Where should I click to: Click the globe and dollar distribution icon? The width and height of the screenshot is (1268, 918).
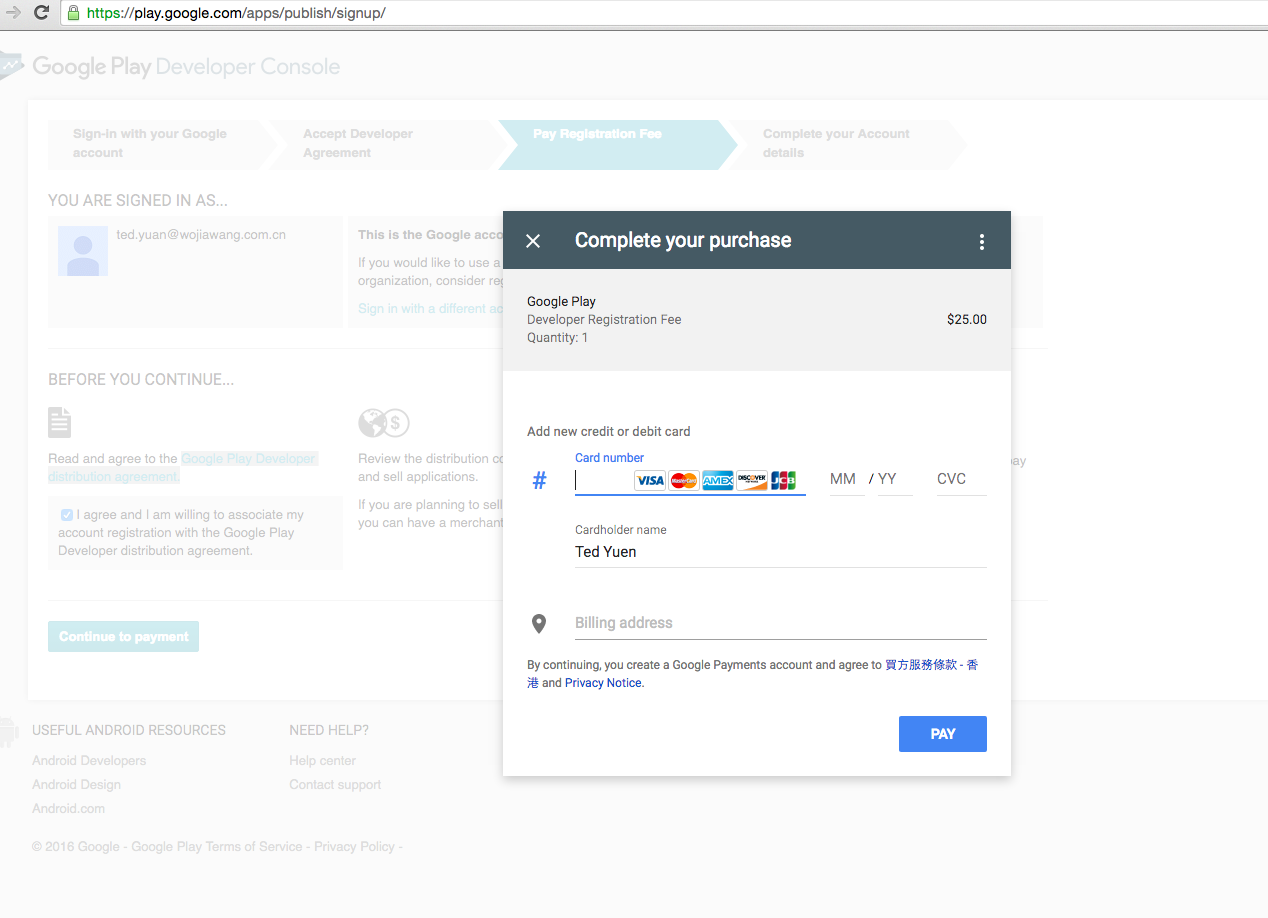pos(384,423)
